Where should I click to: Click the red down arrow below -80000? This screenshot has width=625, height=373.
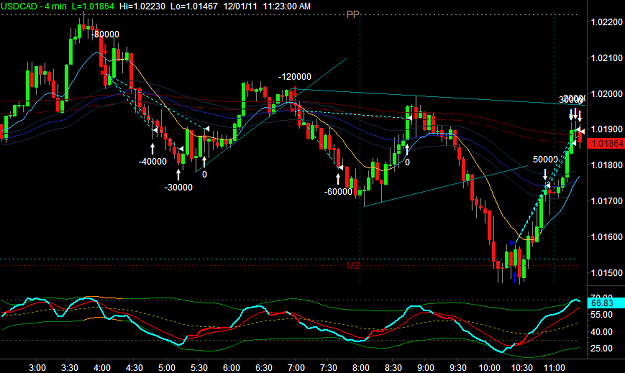[105, 49]
